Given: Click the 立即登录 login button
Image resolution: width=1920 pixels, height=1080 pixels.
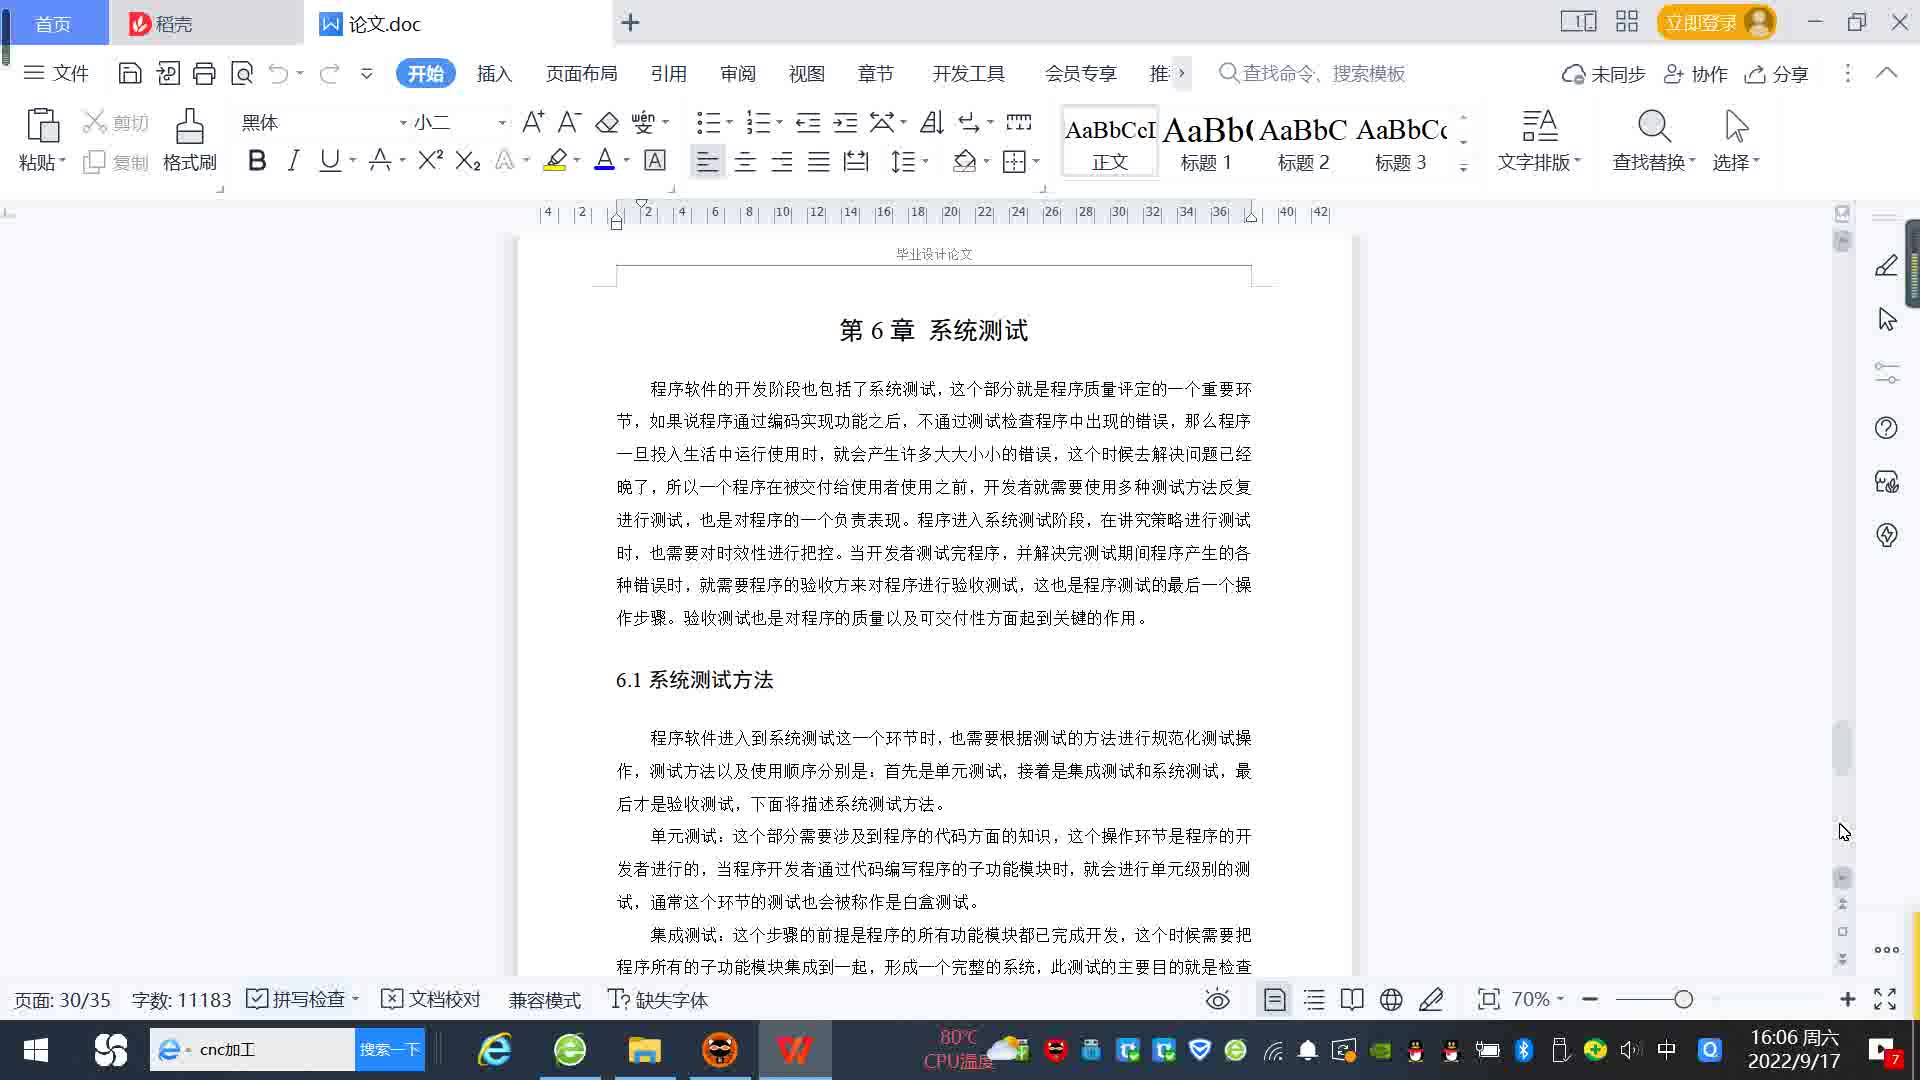Looking at the screenshot, I should point(1716,22).
